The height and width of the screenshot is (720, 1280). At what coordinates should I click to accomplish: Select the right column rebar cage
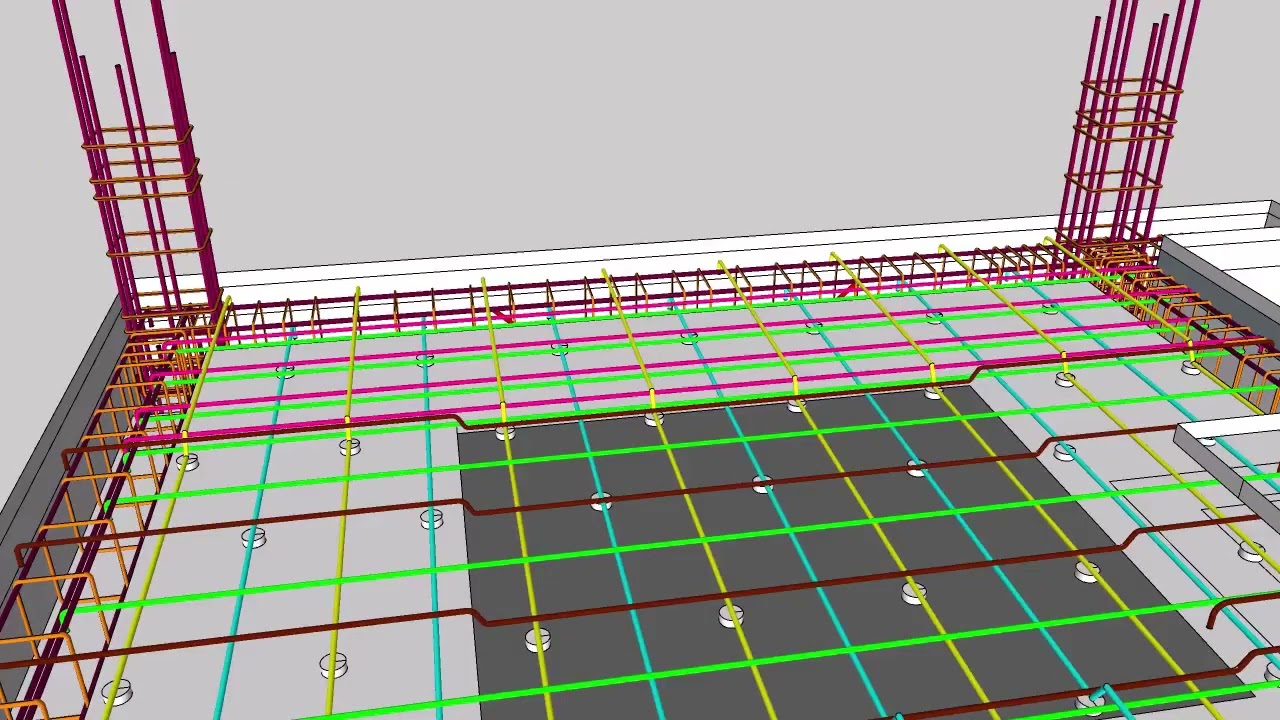click(x=1130, y=130)
